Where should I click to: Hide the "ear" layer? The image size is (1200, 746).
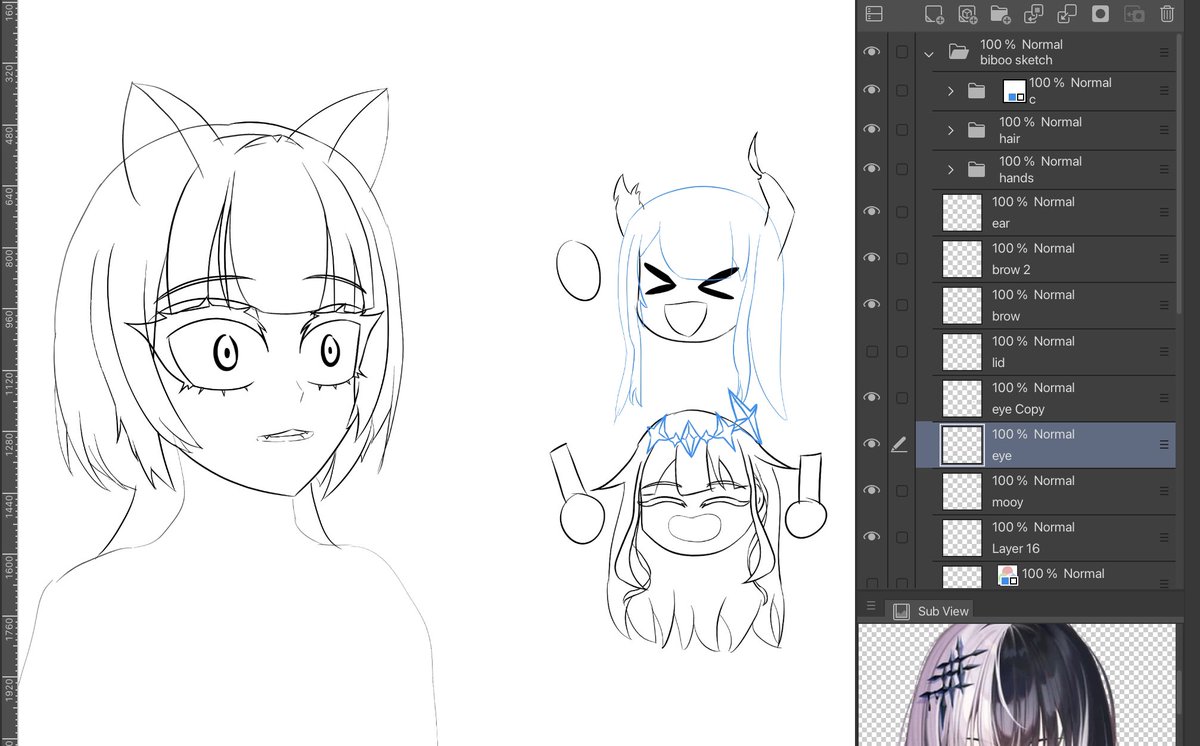click(872, 211)
